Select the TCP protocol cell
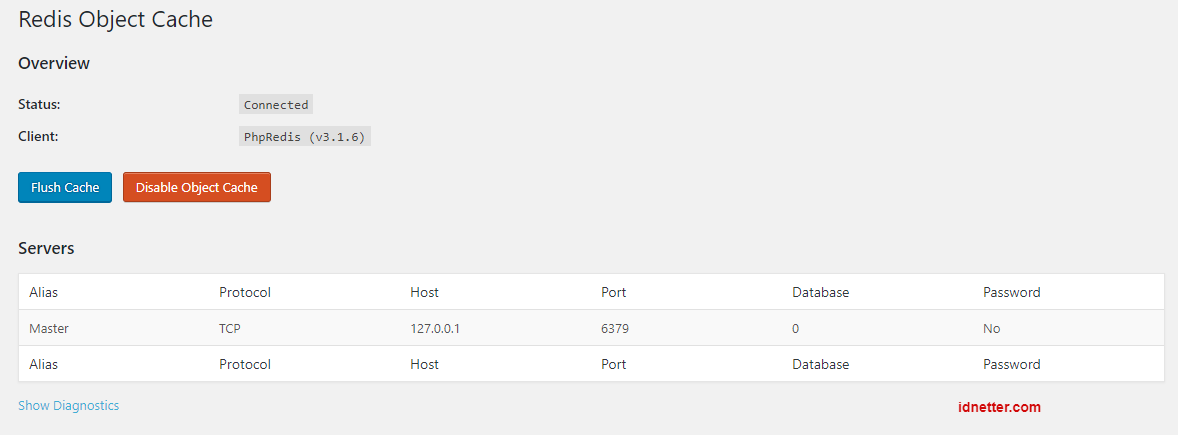The height and width of the screenshot is (435, 1178). (230, 328)
